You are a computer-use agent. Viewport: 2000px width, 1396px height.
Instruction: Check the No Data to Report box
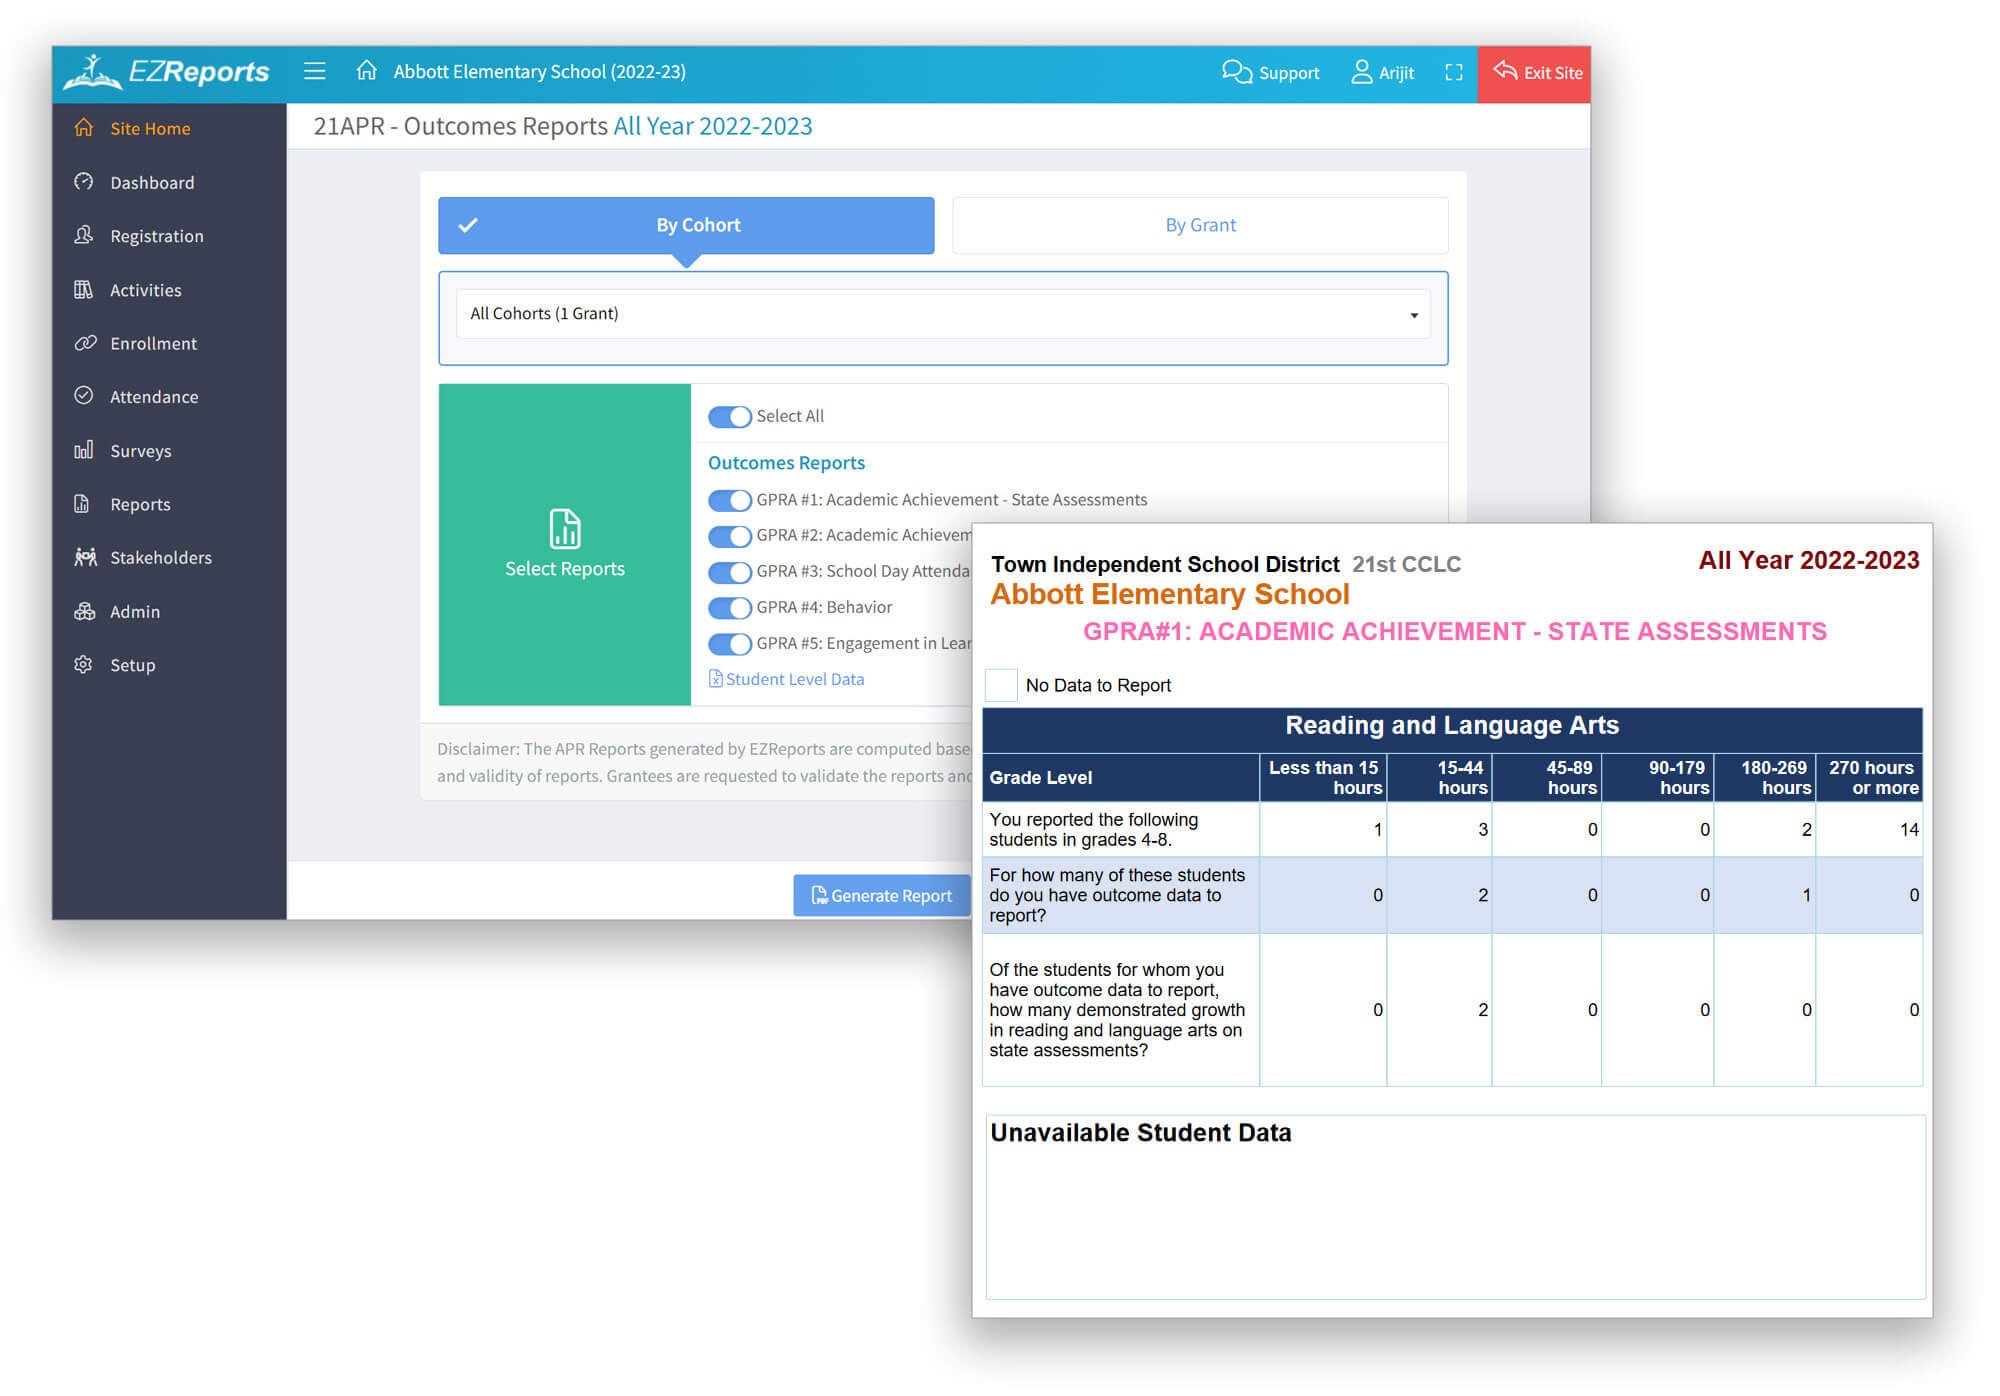click(1001, 685)
